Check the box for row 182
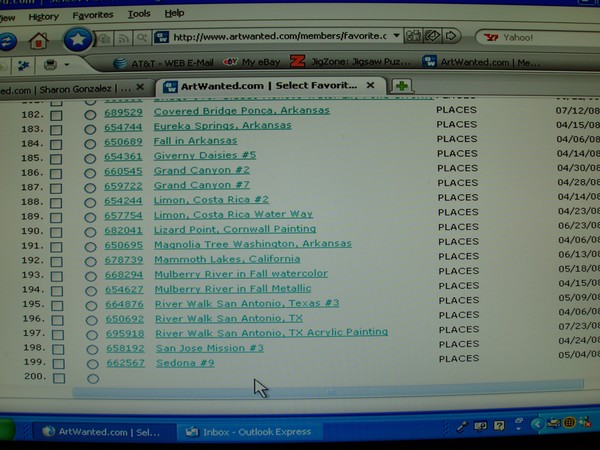Image resolution: width=600 pixels, height=450 pixels. tap(56, 115)
